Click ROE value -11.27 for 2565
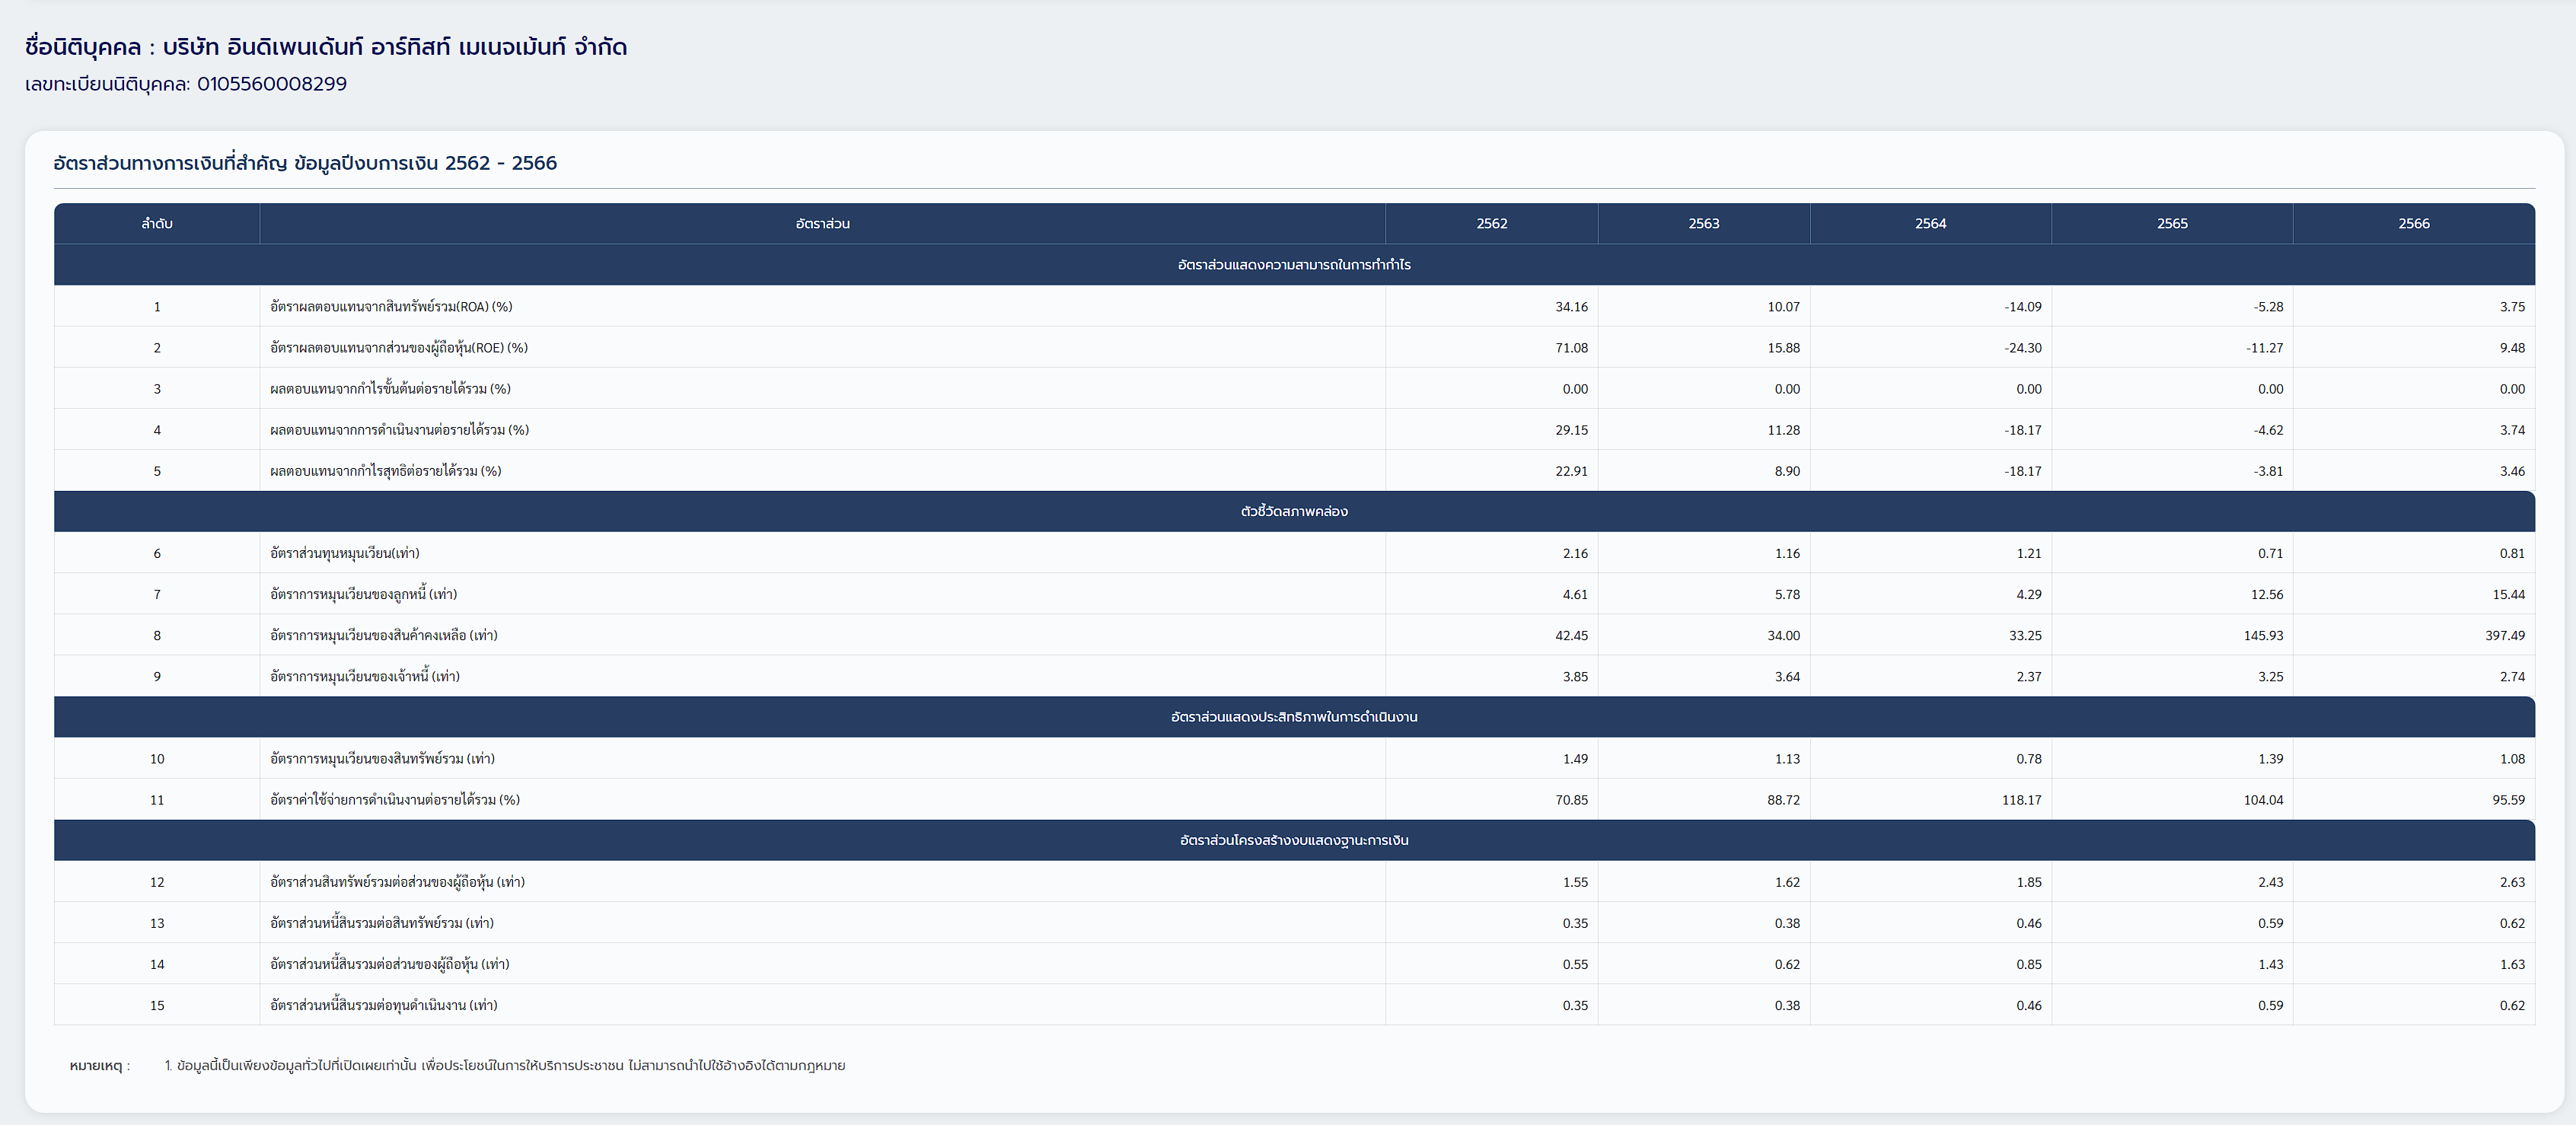2576x1125 pixels. coord(2264,348)
